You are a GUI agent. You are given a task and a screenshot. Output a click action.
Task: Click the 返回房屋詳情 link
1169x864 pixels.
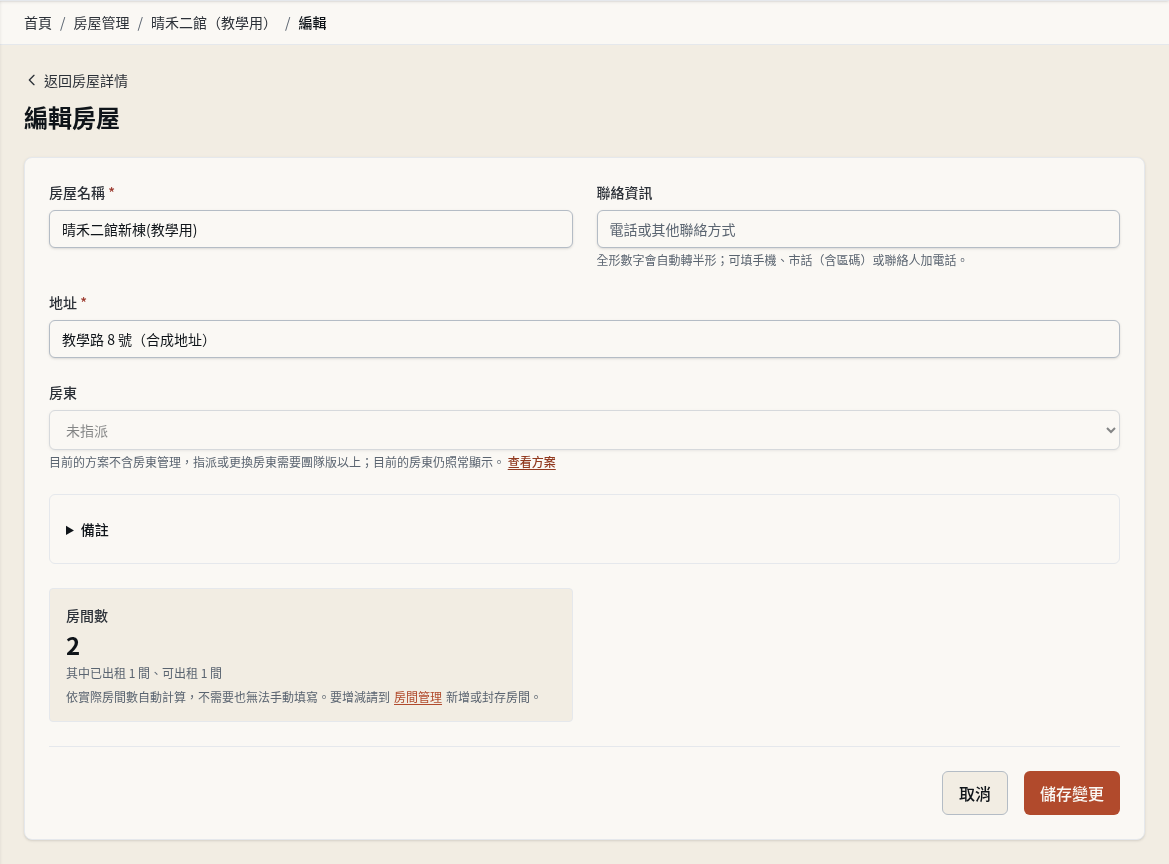click(86, 81)
